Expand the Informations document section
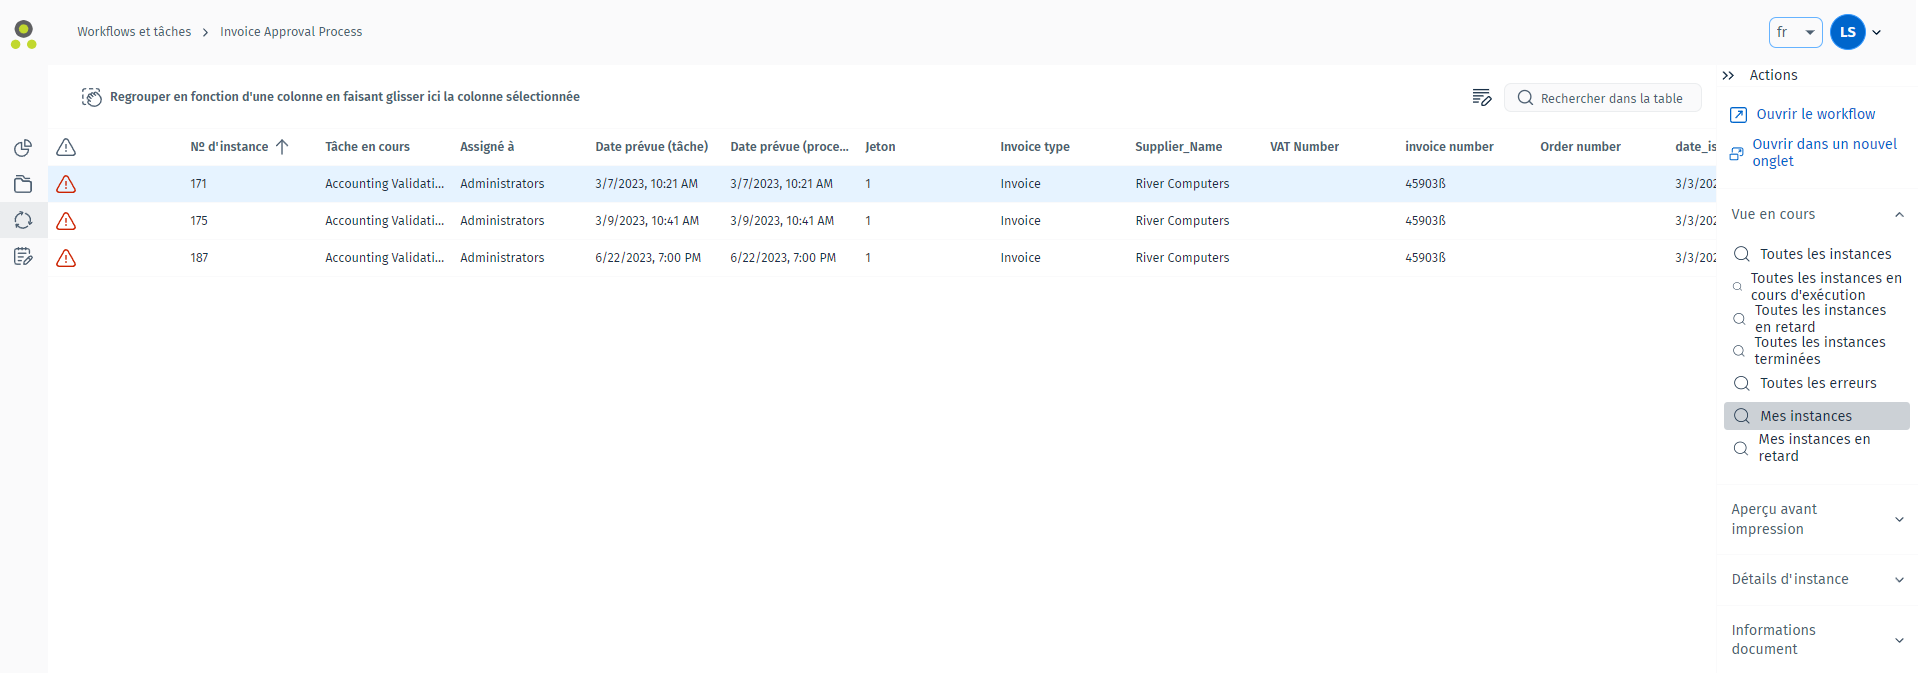The height and width of the screenshot is (673, 1918). [1899, 640]
